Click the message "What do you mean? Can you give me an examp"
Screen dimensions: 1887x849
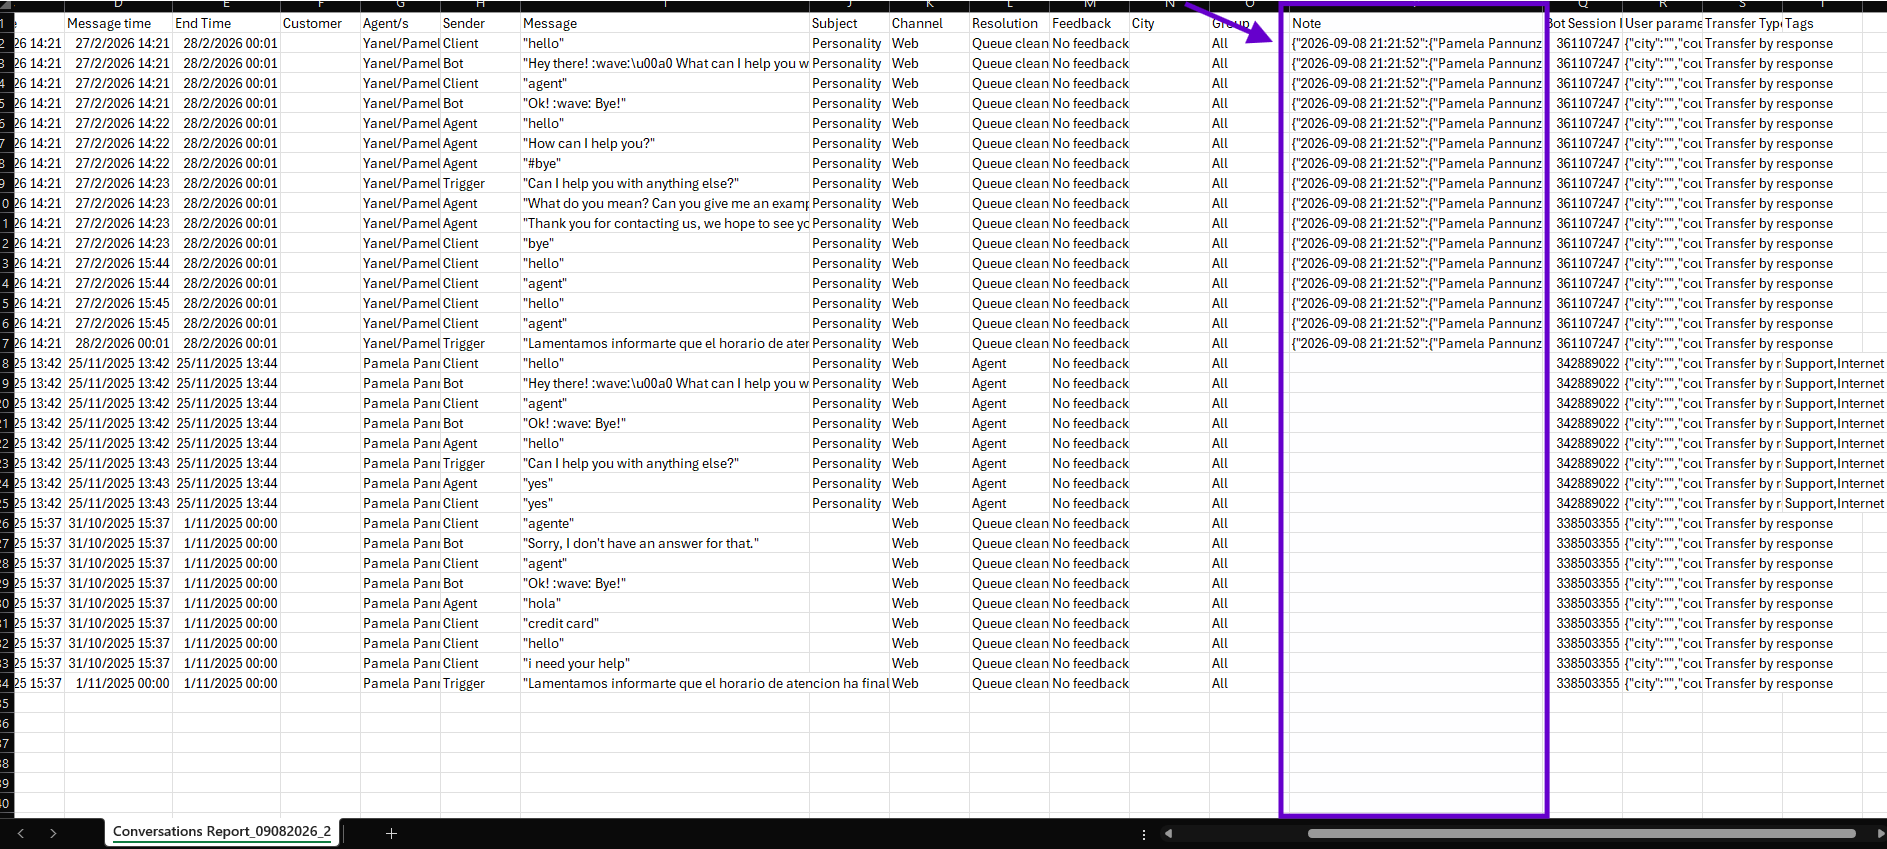pos(665,203)
